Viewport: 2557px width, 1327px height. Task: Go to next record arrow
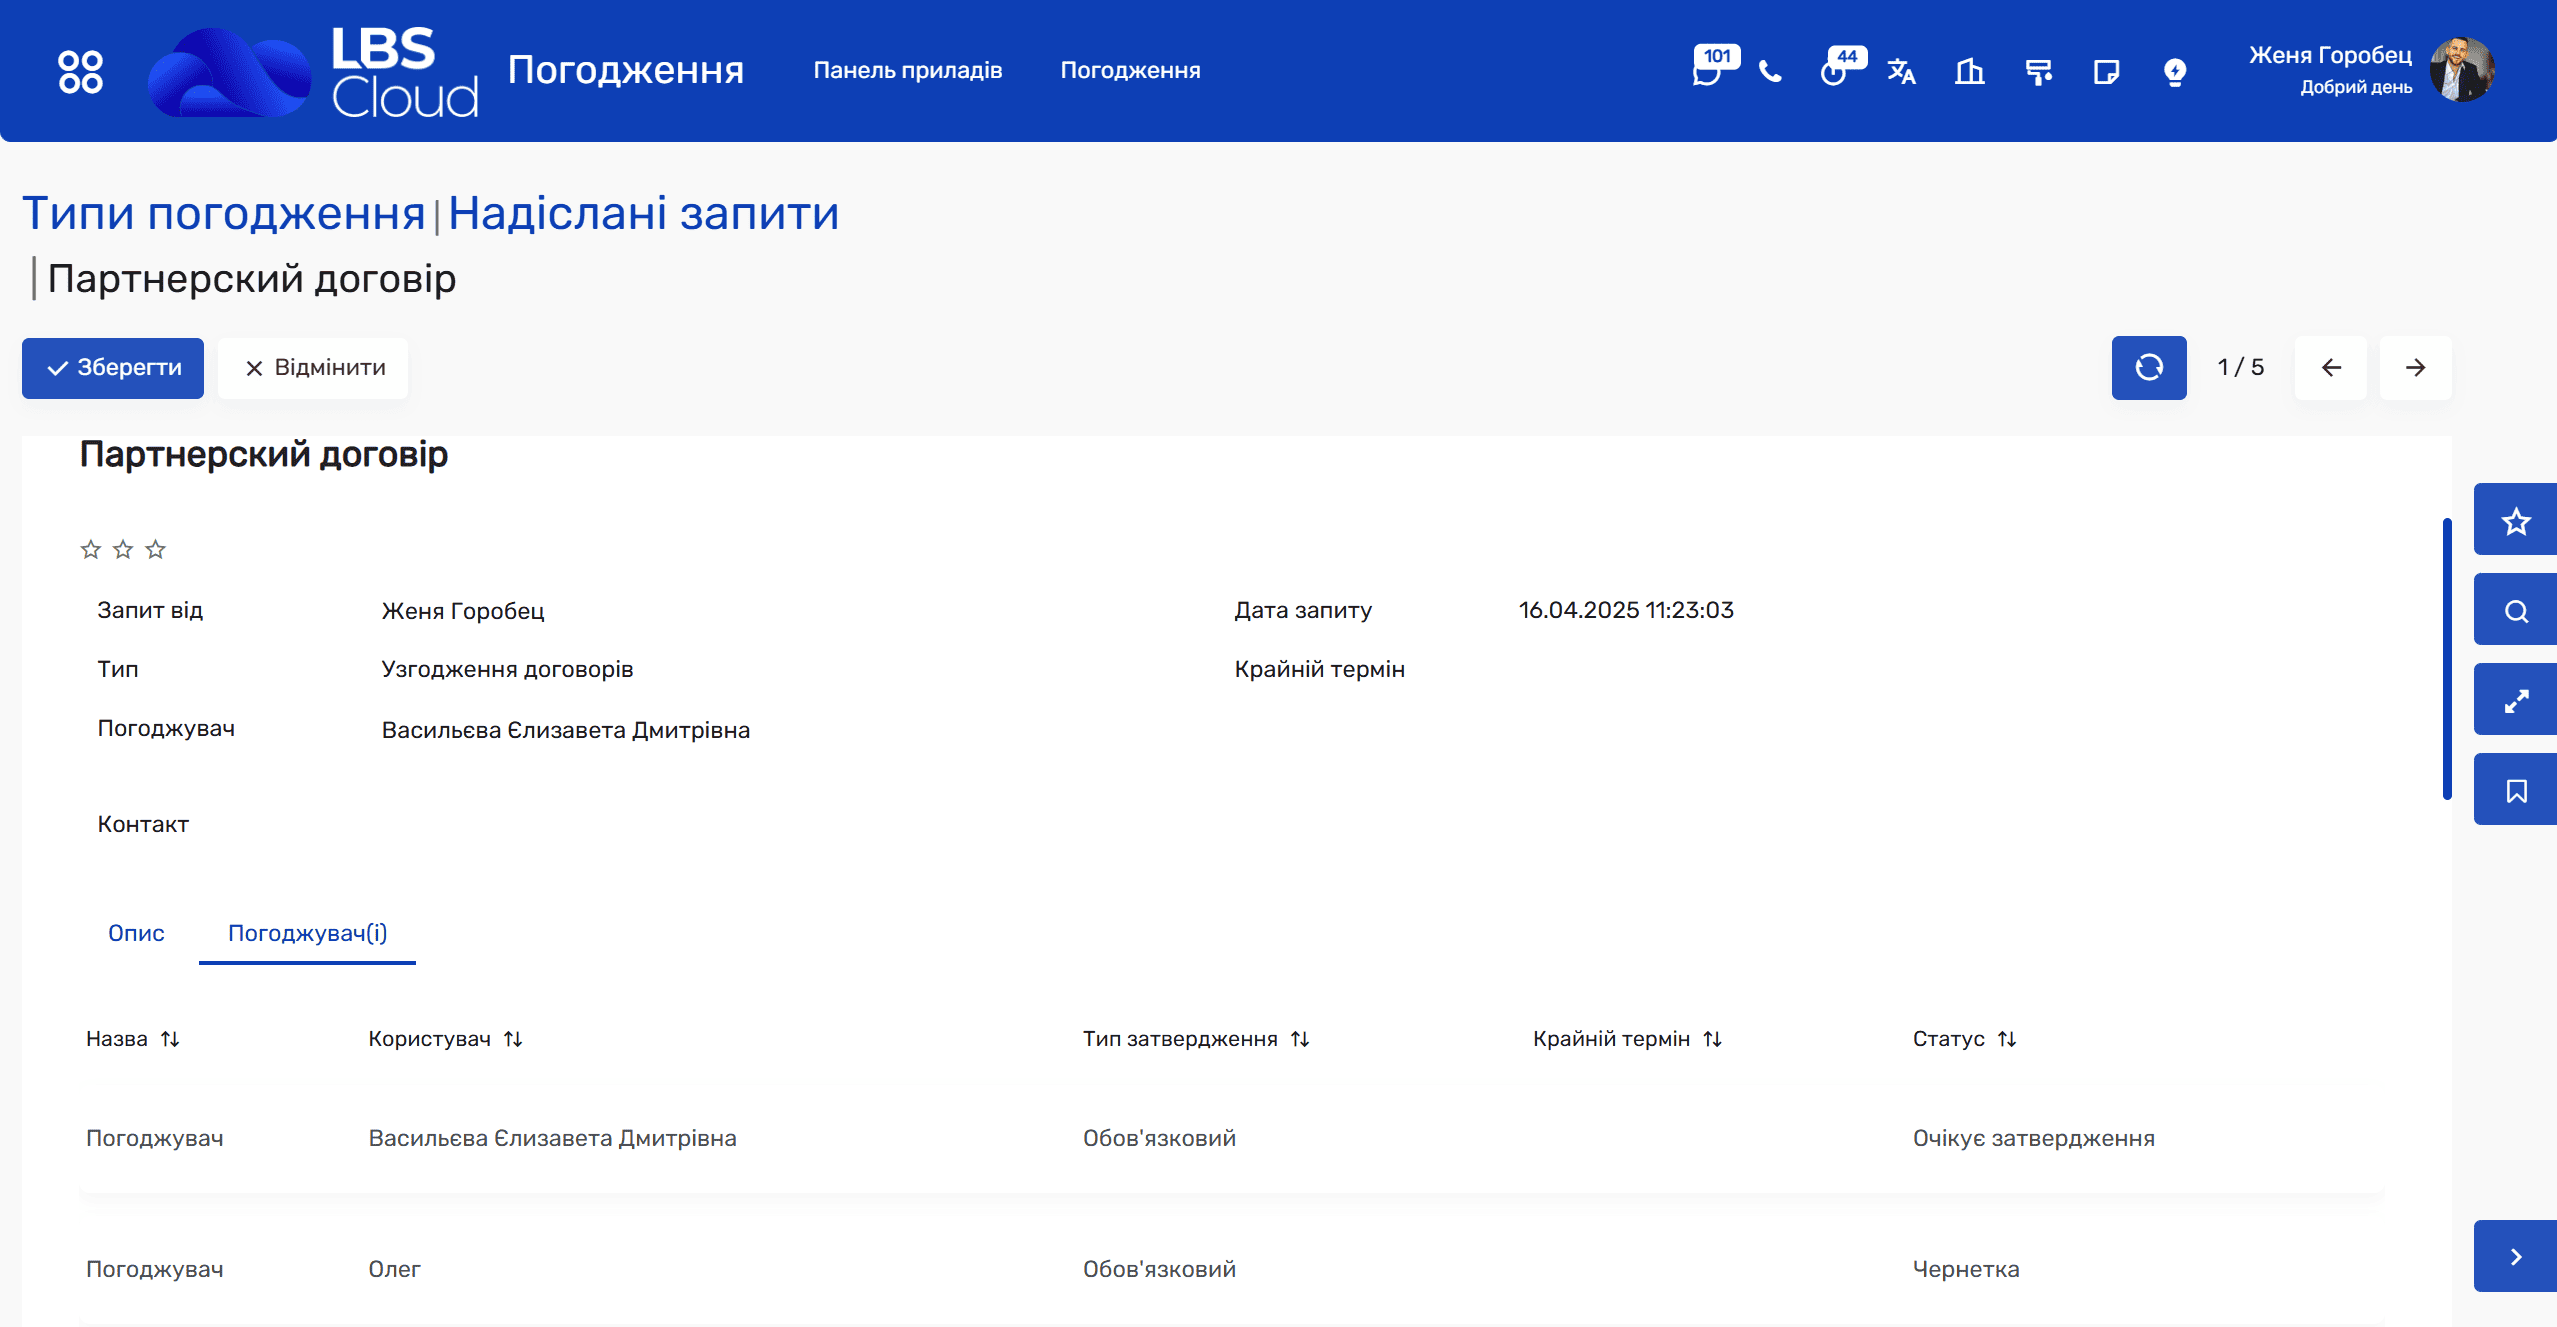(x=2415, y=368)
